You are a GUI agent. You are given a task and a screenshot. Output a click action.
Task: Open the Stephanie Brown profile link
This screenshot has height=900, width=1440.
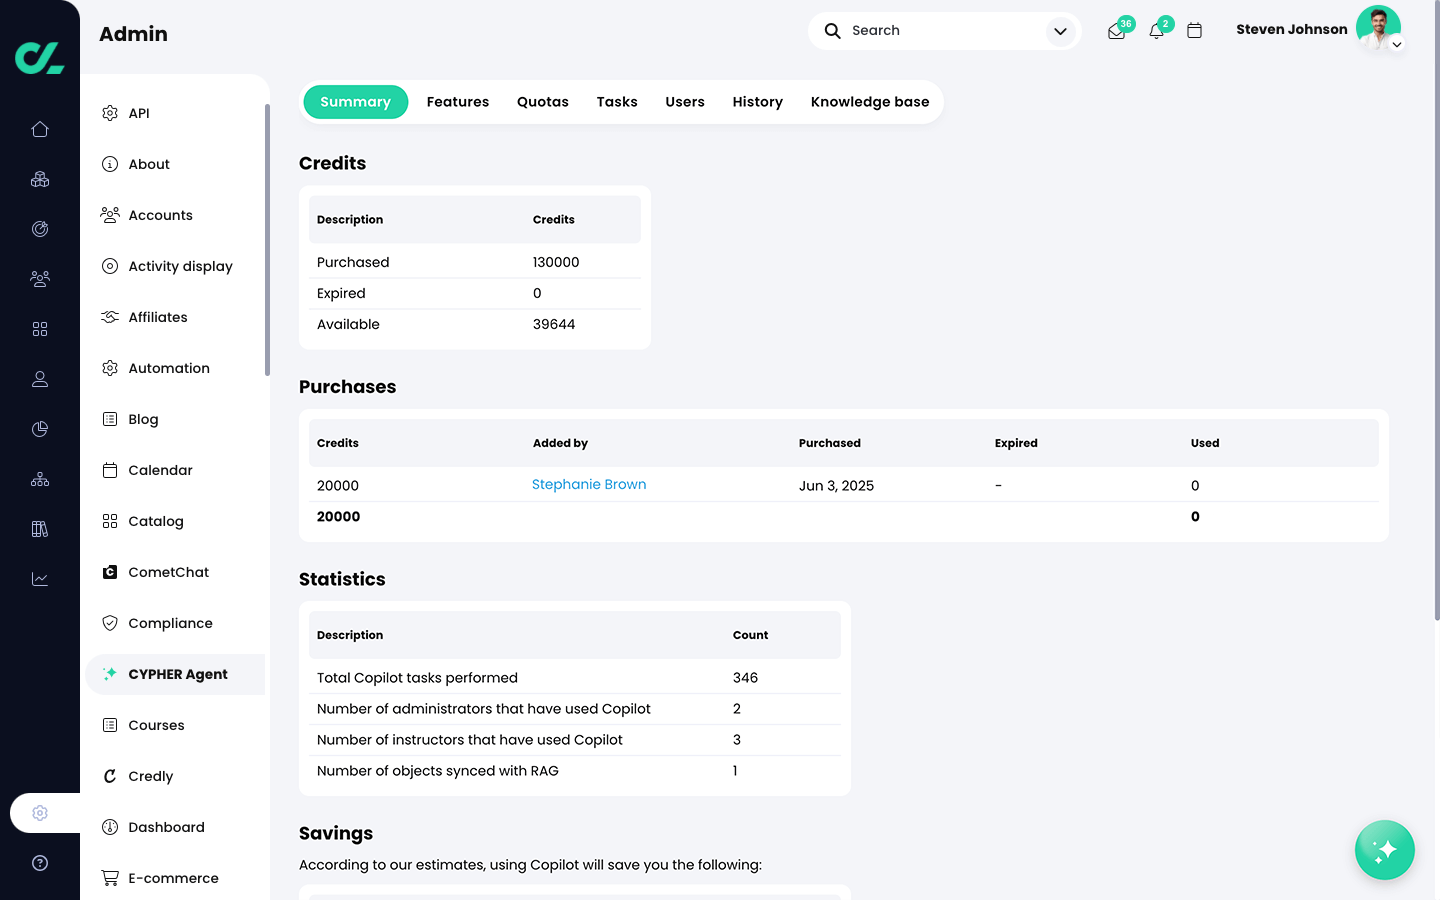coord(589,485)
